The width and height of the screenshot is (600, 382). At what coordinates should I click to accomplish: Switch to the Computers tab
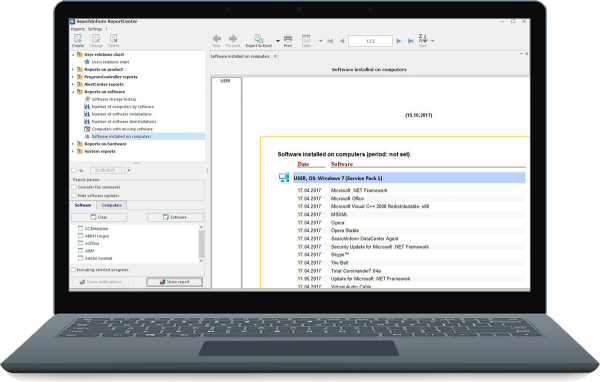pyautogui.click(x=111, y=205)
